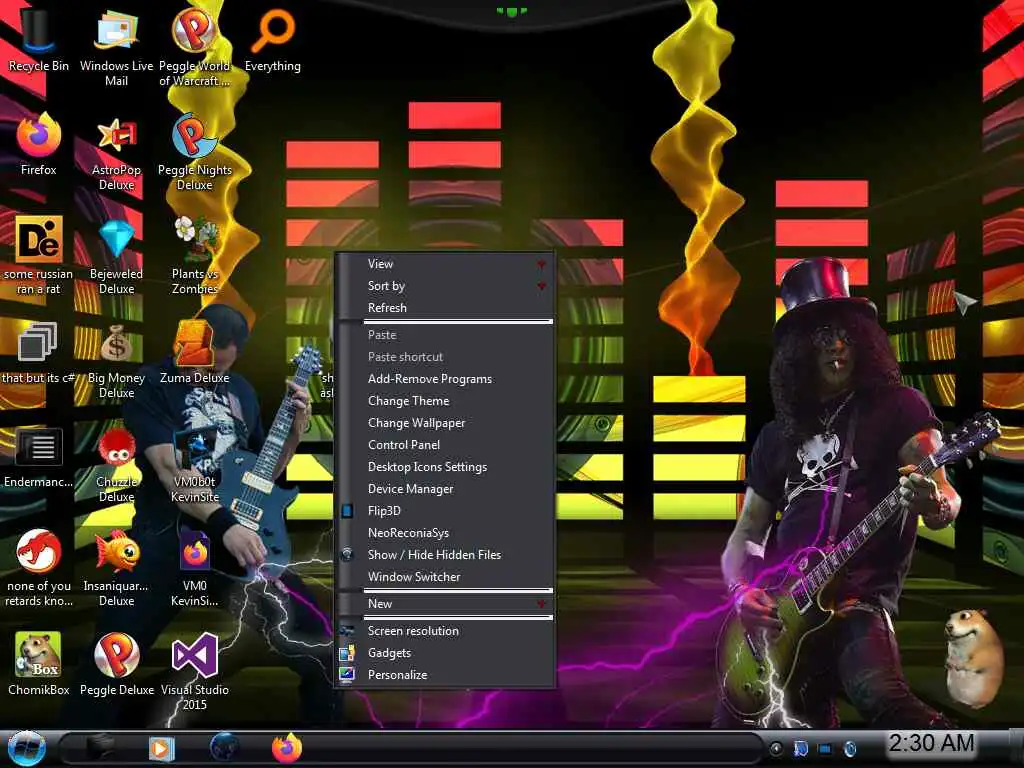Select the VM0B0t KevinSite icon
Image resolution: width=1024 pixels, height=768 pixels.
(x=195, y=464)
